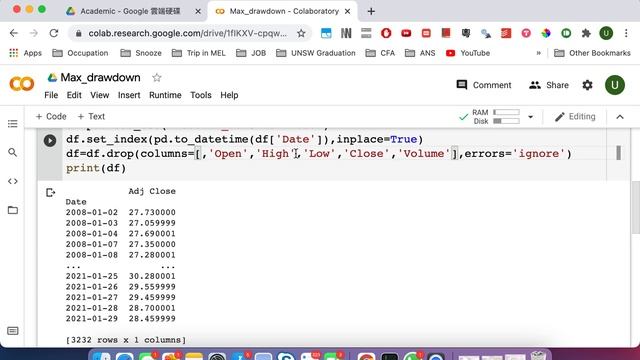Click the notebook title Max_drawdown
The height and width of the screenshot is (360, 640).
tap(100, 78)
